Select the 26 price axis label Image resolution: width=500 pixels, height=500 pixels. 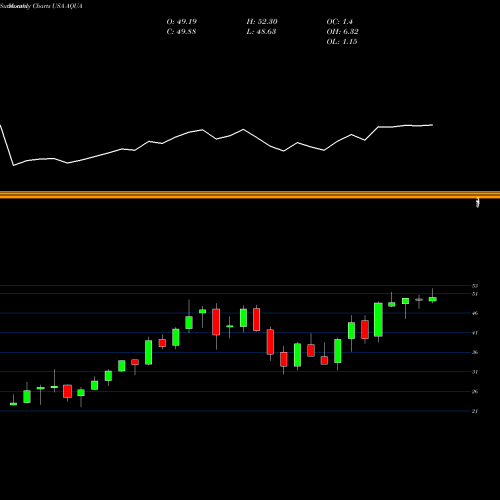[x=475, y=391]
